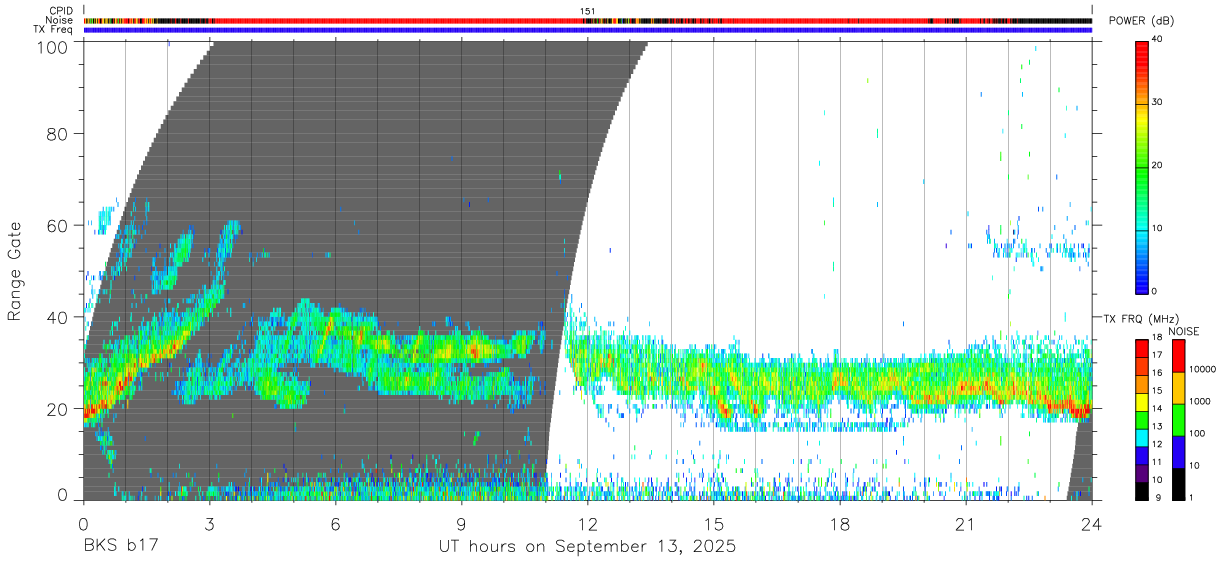The image size is (1228, 567).
Task: Click the 0 label on the Range Gate axis
Action: coord(62,494)
